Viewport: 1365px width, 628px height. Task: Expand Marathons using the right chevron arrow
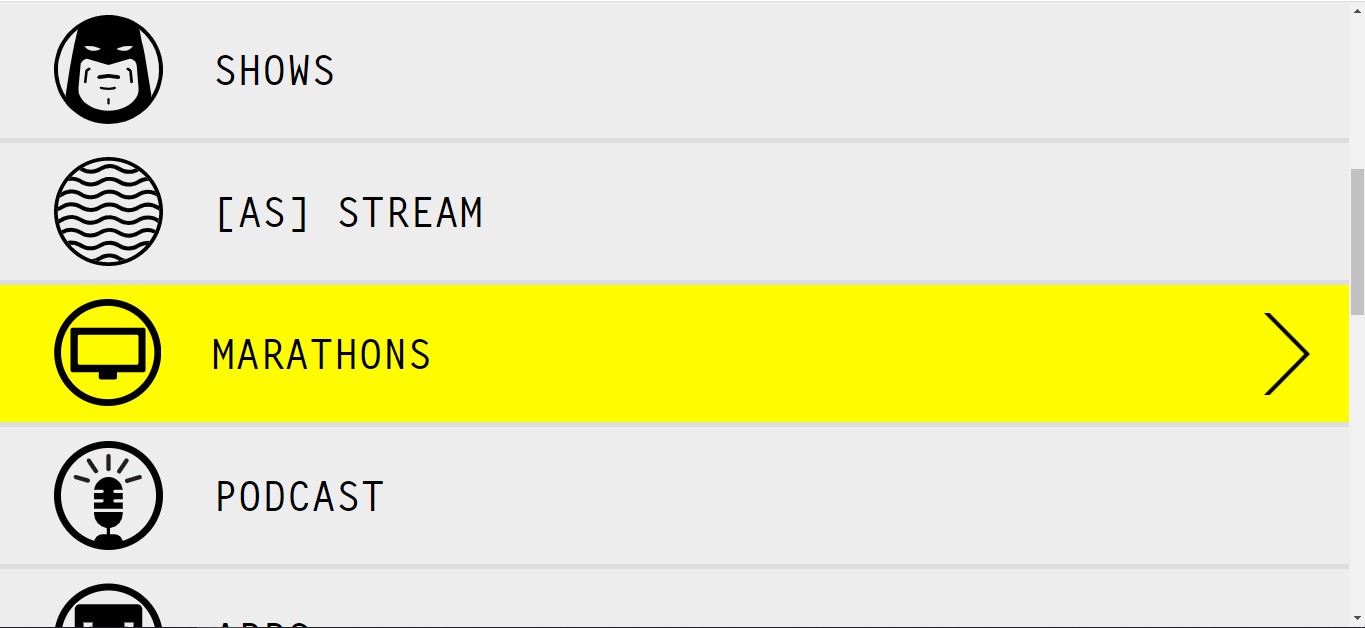point(1287,354)
